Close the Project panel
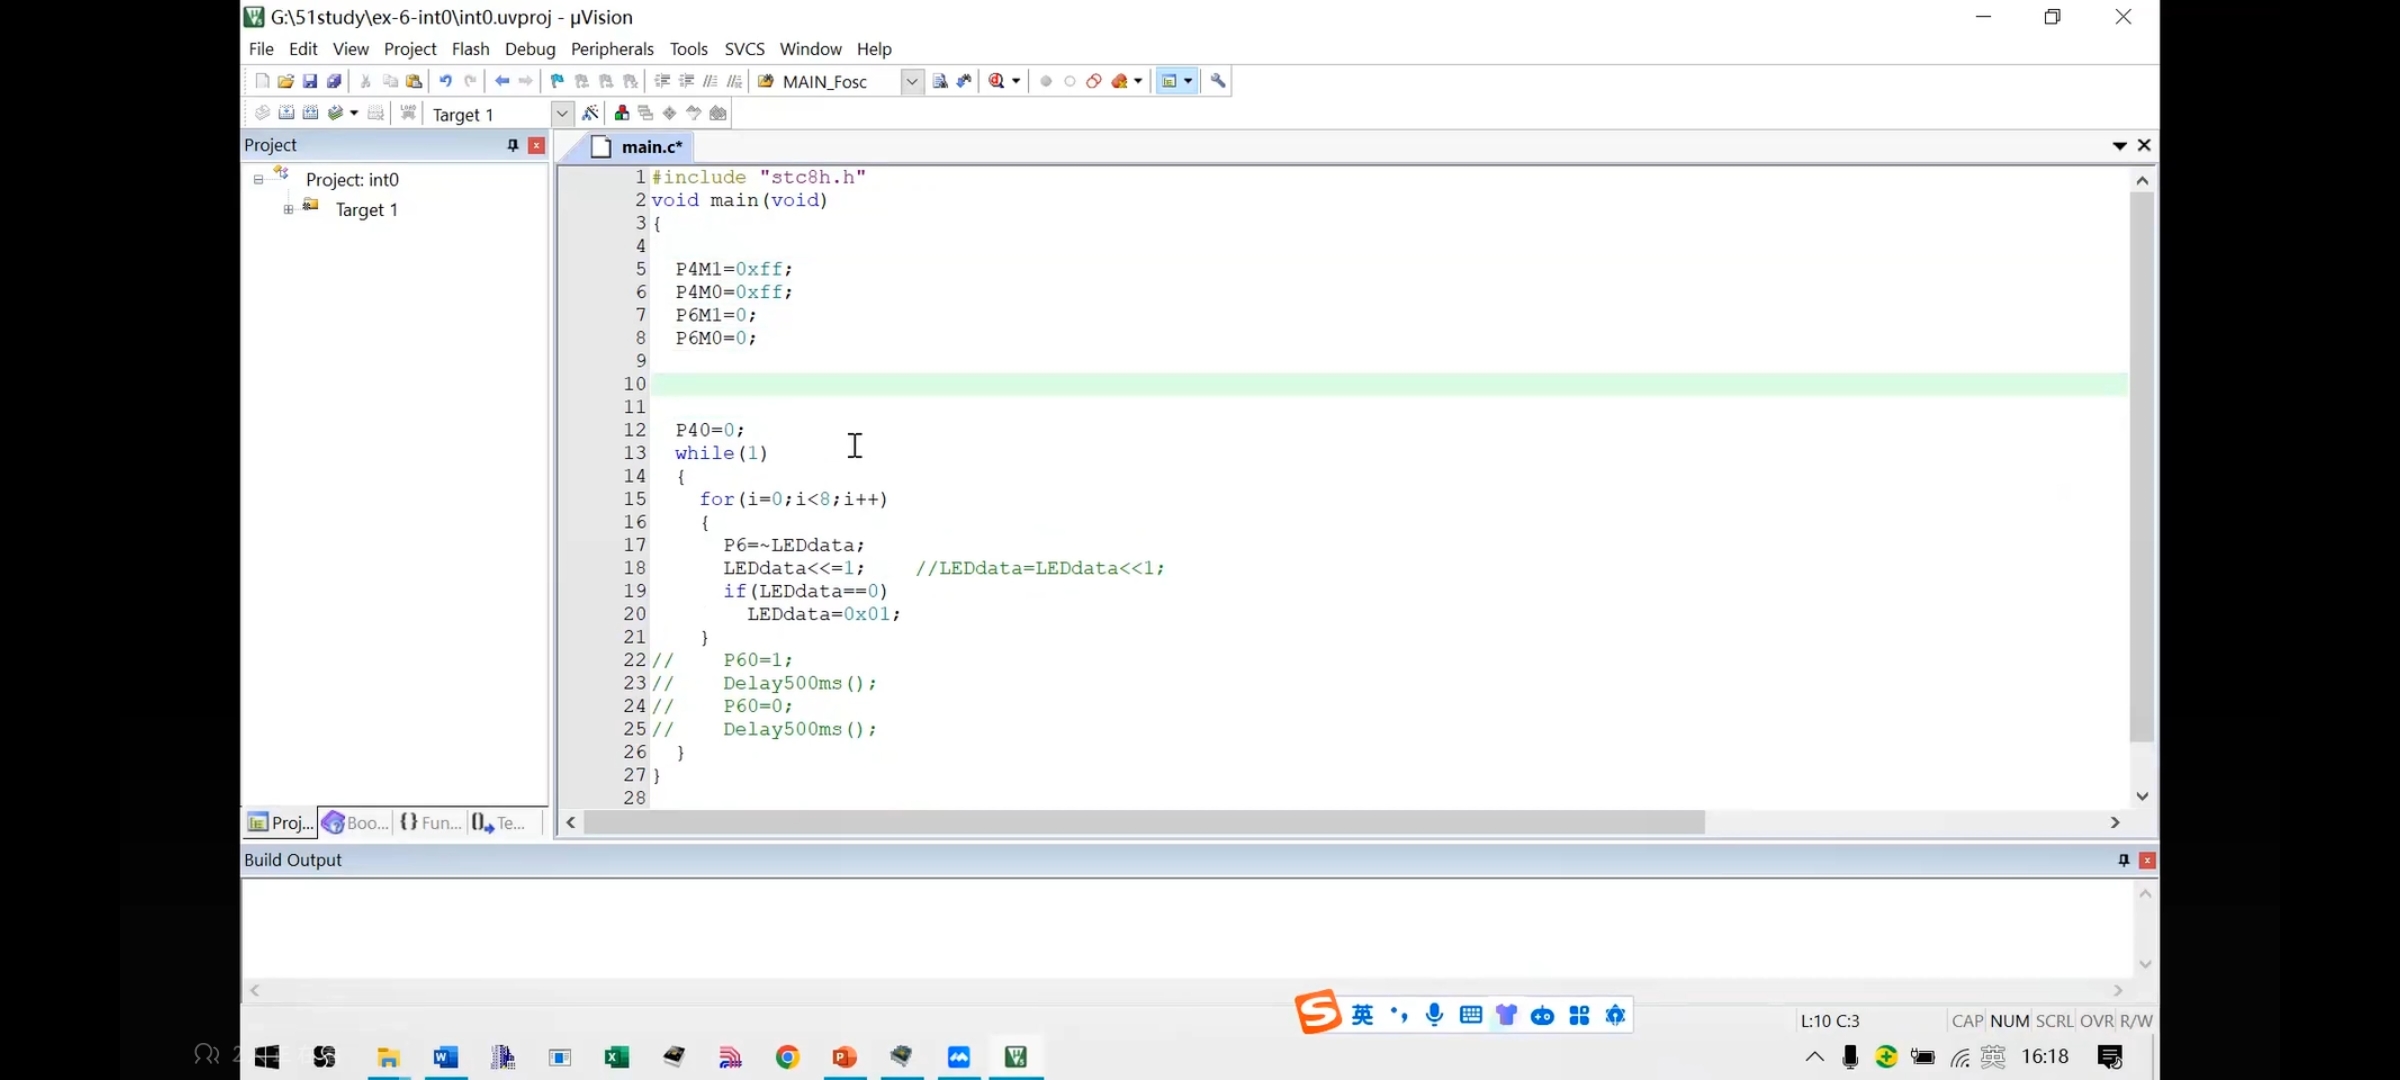 [536, 145]
